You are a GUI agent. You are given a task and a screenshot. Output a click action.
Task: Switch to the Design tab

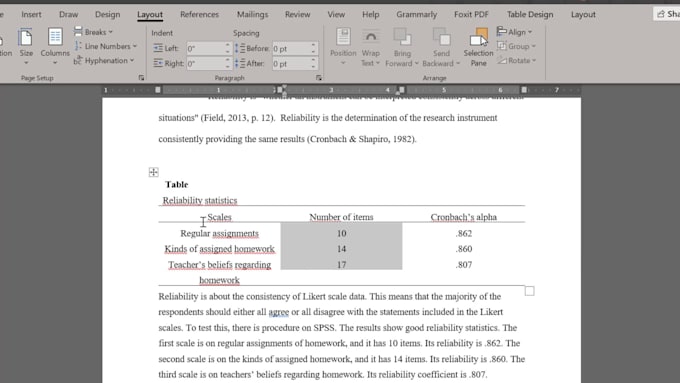(x=108, y=14)
